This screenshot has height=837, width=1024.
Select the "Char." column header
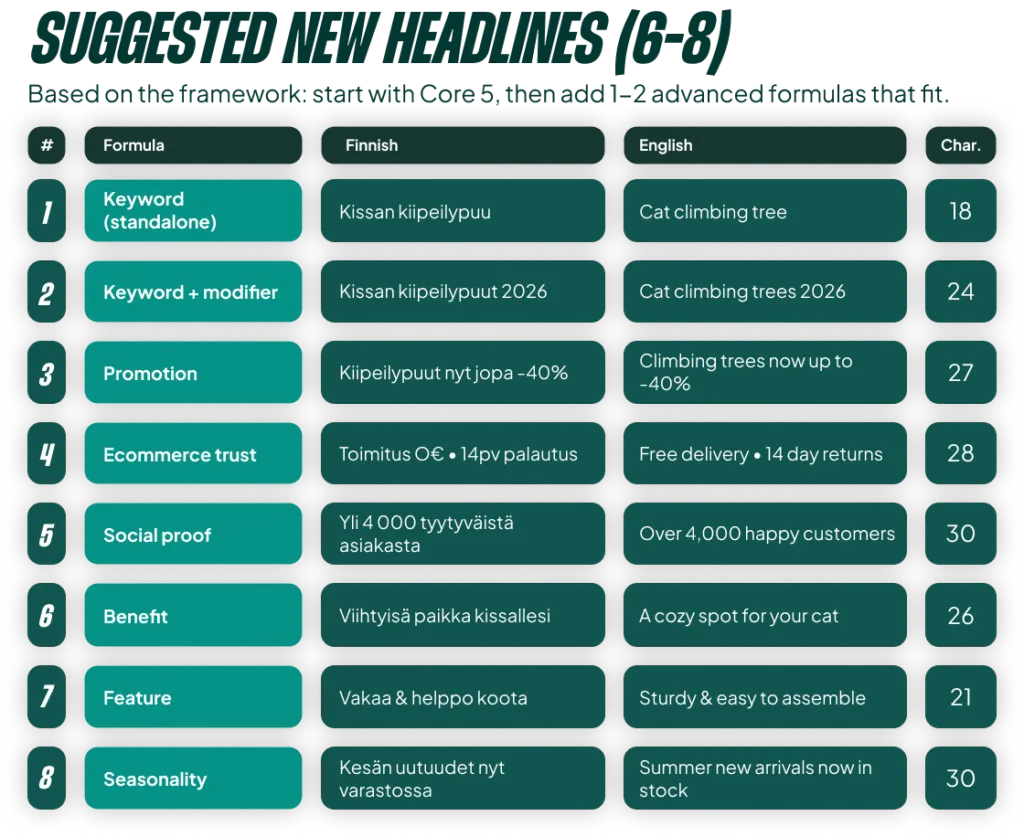[961, 145]
